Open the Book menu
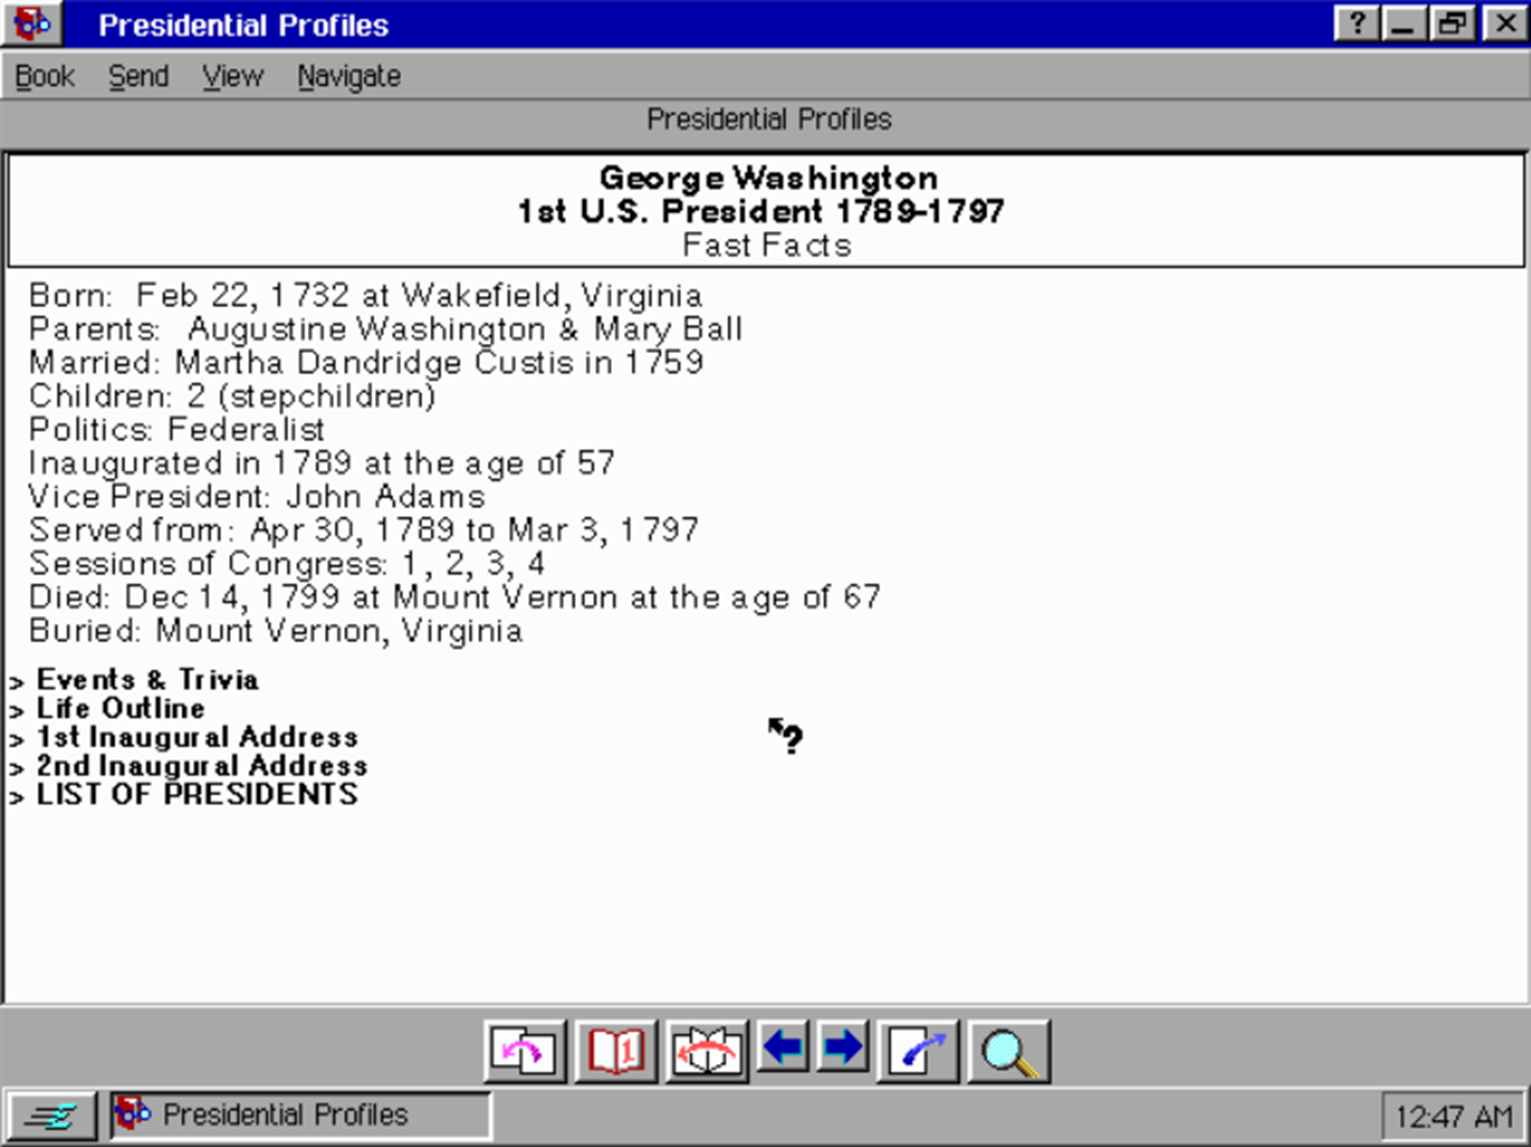Screen dimensions: 1531x1147 (x=45, y=76)
